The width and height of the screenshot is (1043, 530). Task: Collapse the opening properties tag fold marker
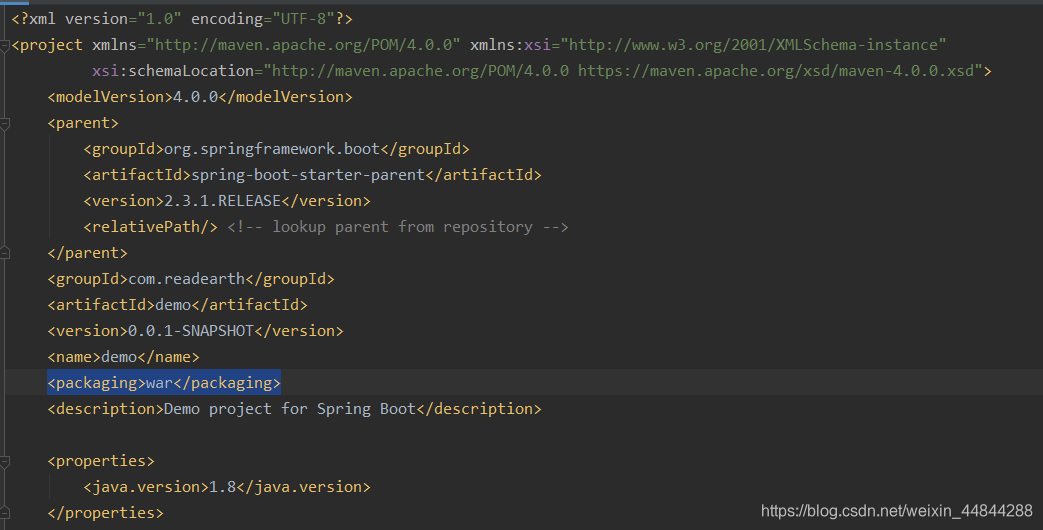[5, 462]
